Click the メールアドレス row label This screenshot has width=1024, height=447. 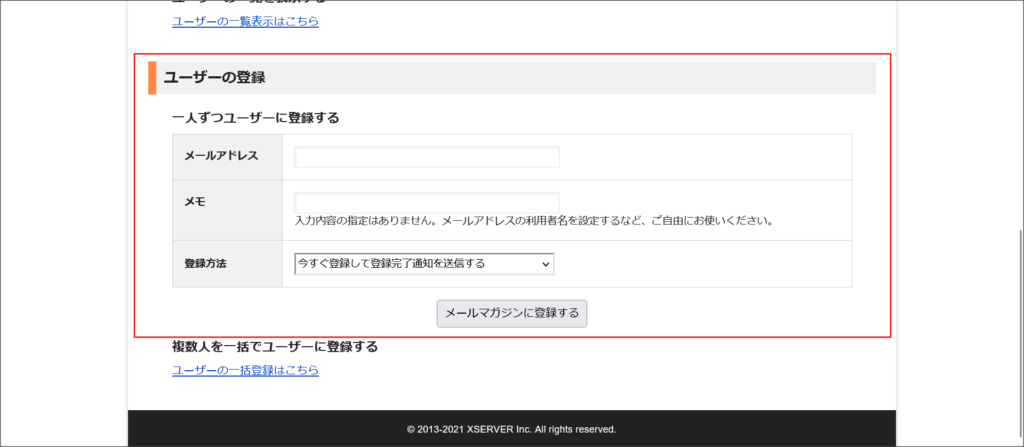(221, 156)
